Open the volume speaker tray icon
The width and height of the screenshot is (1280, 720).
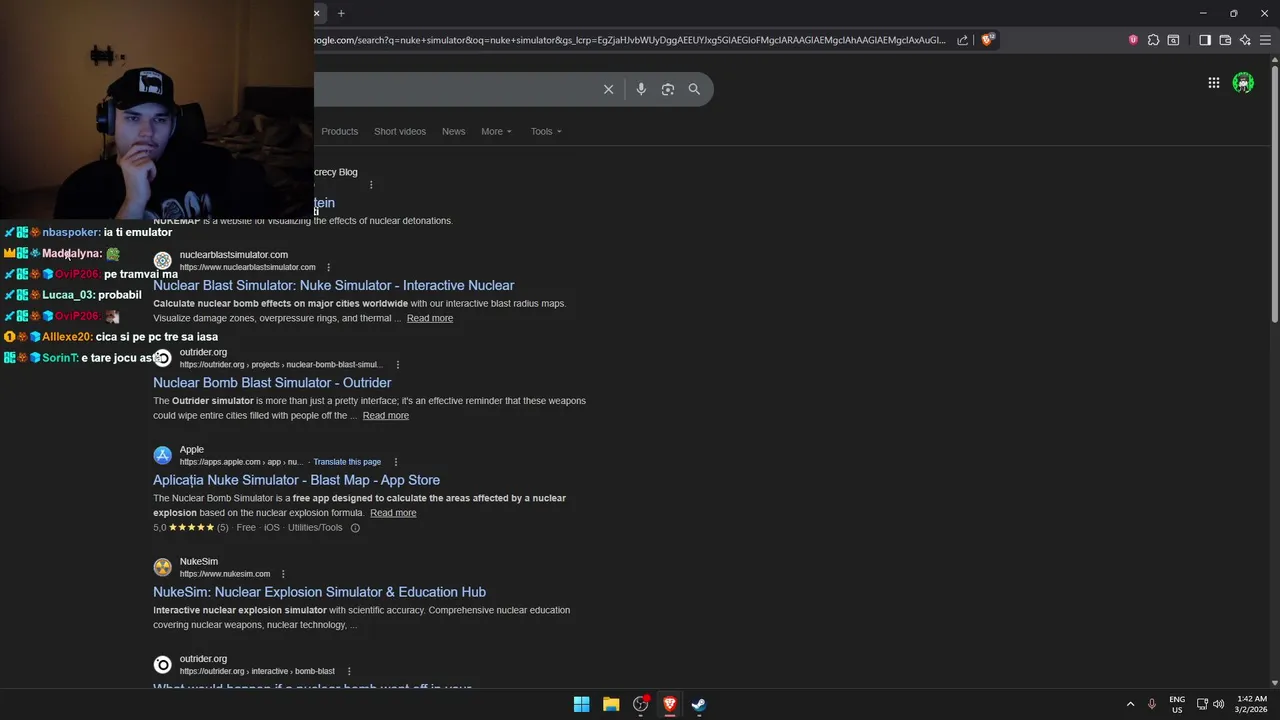coord(1218,704)
